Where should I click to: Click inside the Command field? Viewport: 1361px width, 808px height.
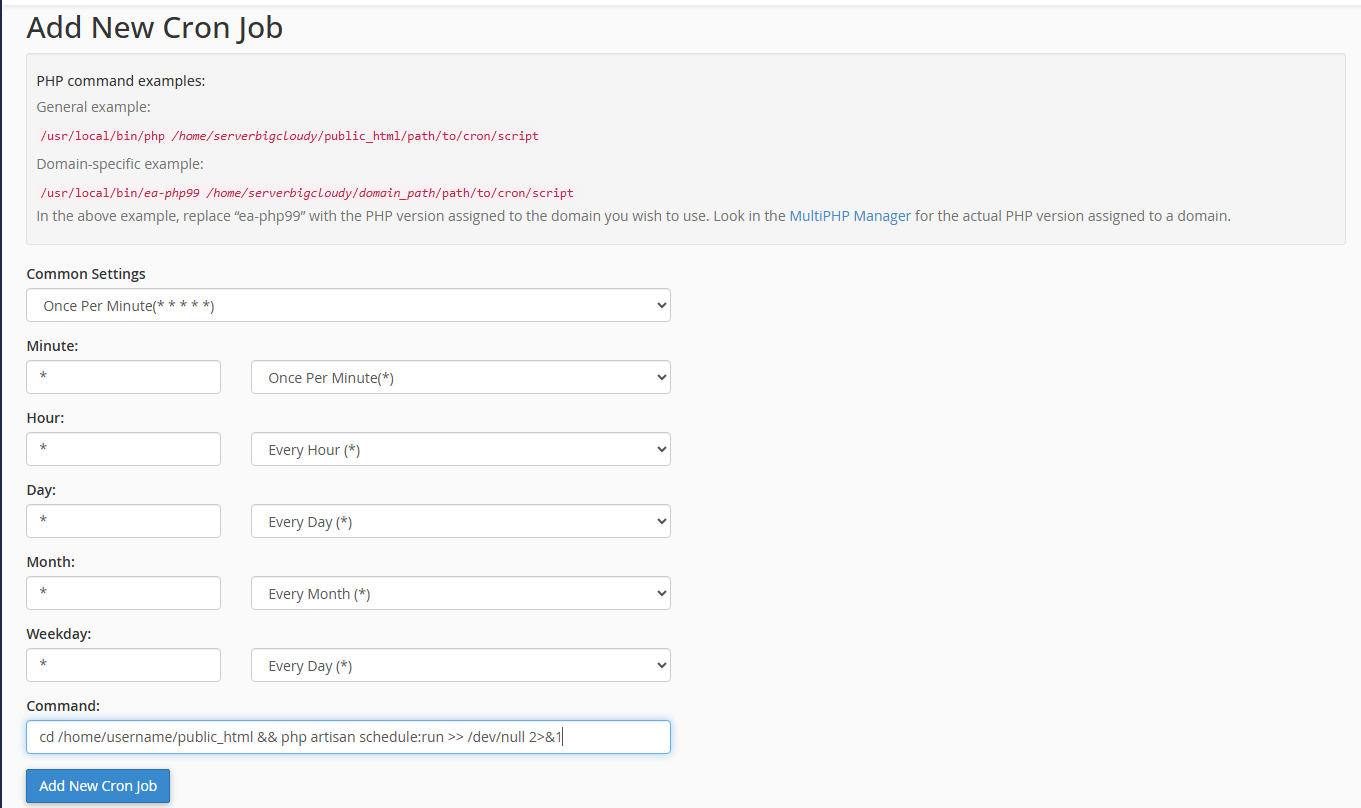click(x=348, y=737)
